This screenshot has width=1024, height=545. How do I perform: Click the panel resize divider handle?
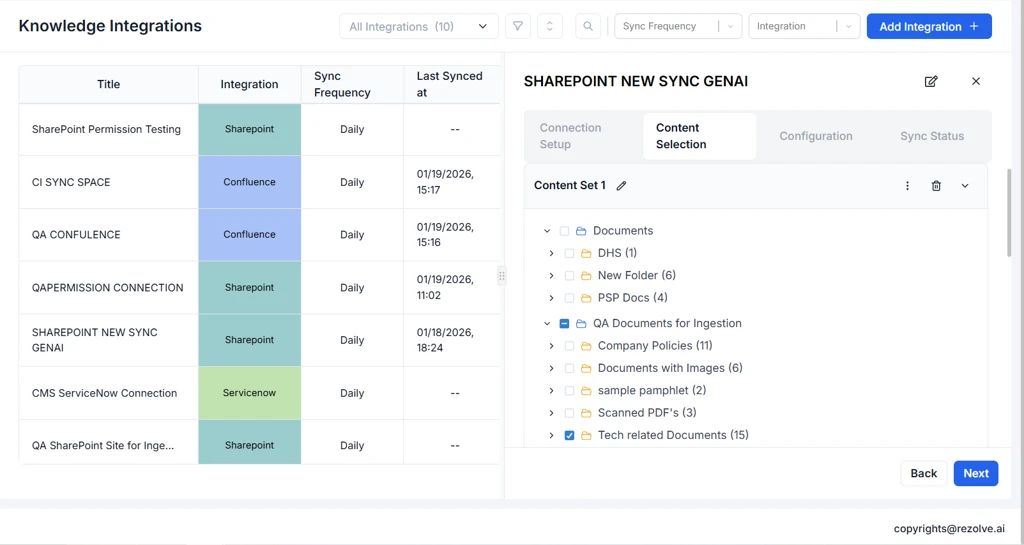(502, 276)
